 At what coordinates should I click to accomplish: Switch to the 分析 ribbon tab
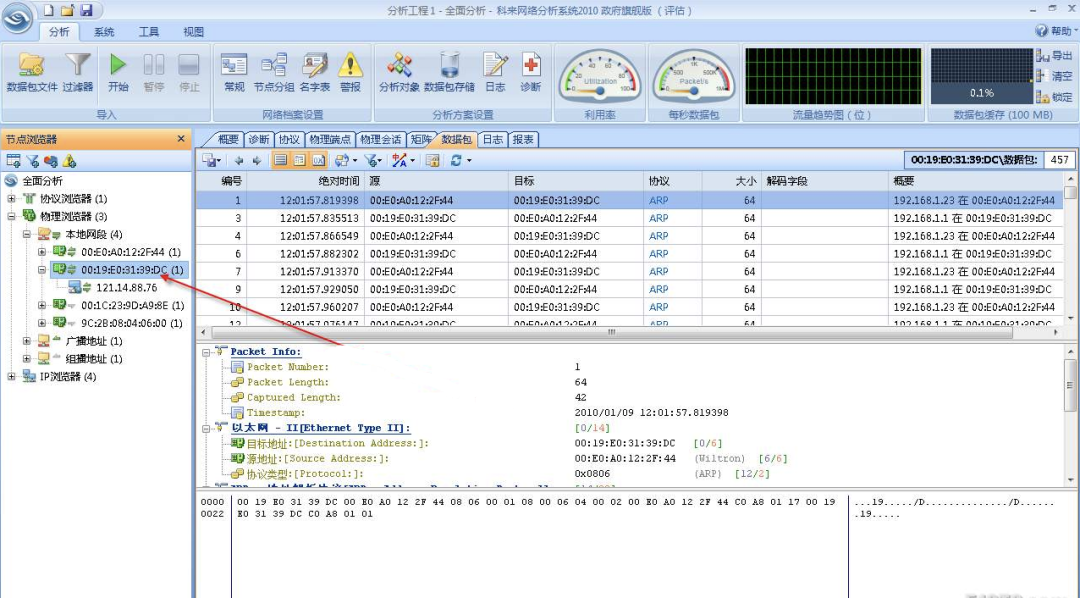tap(59, 32)
